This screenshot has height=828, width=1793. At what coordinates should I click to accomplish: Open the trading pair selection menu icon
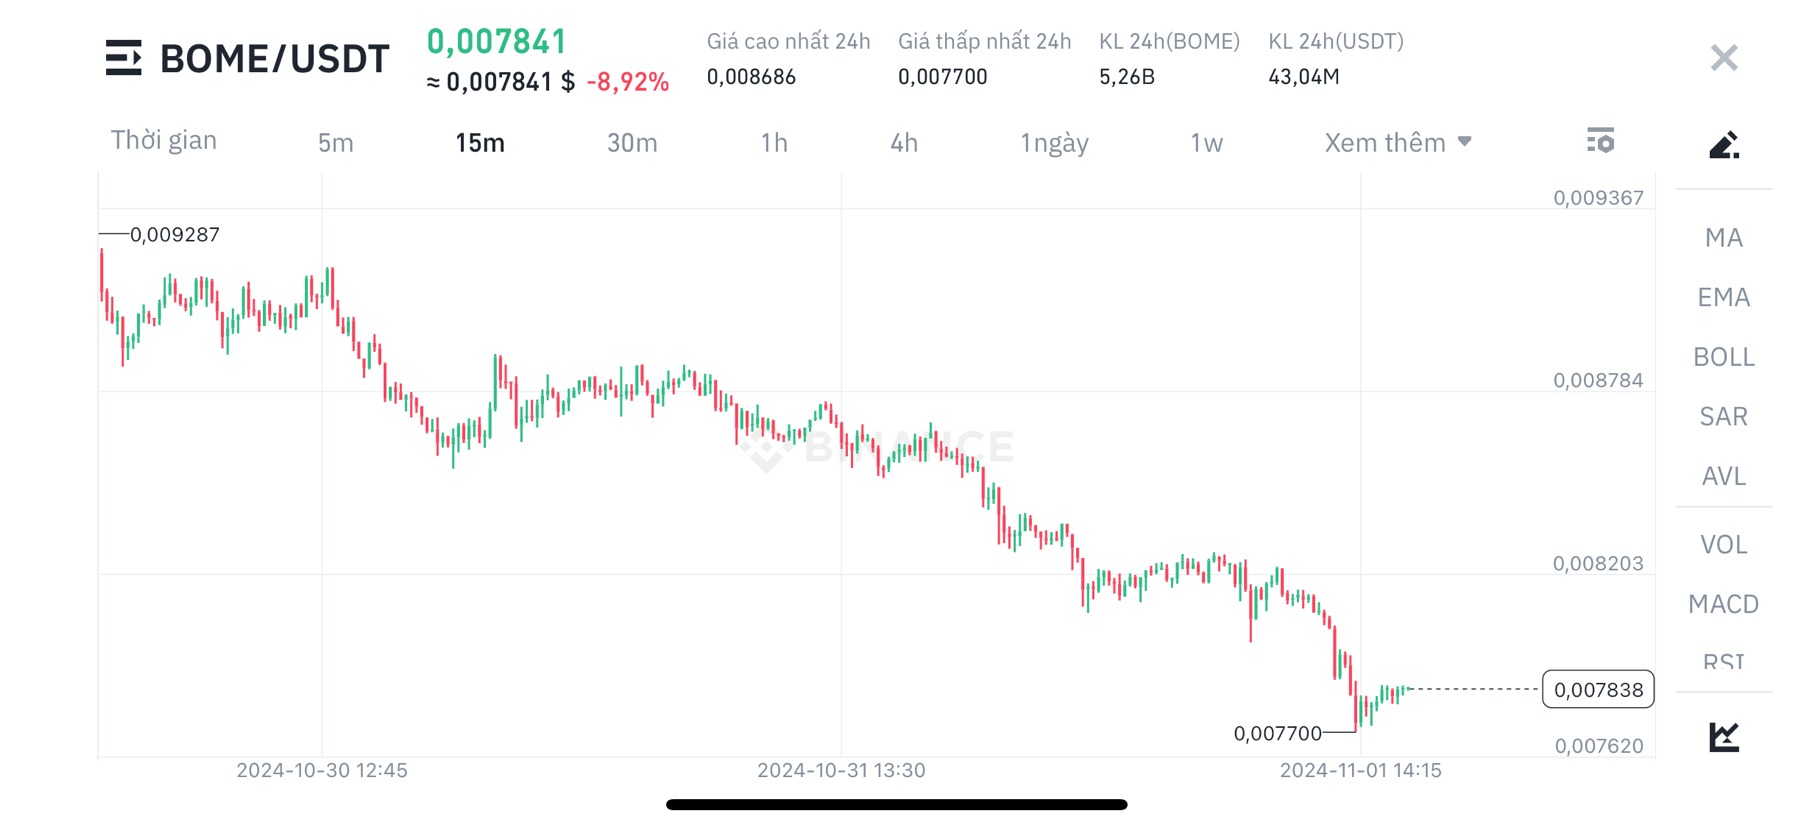tap(124, 58)
